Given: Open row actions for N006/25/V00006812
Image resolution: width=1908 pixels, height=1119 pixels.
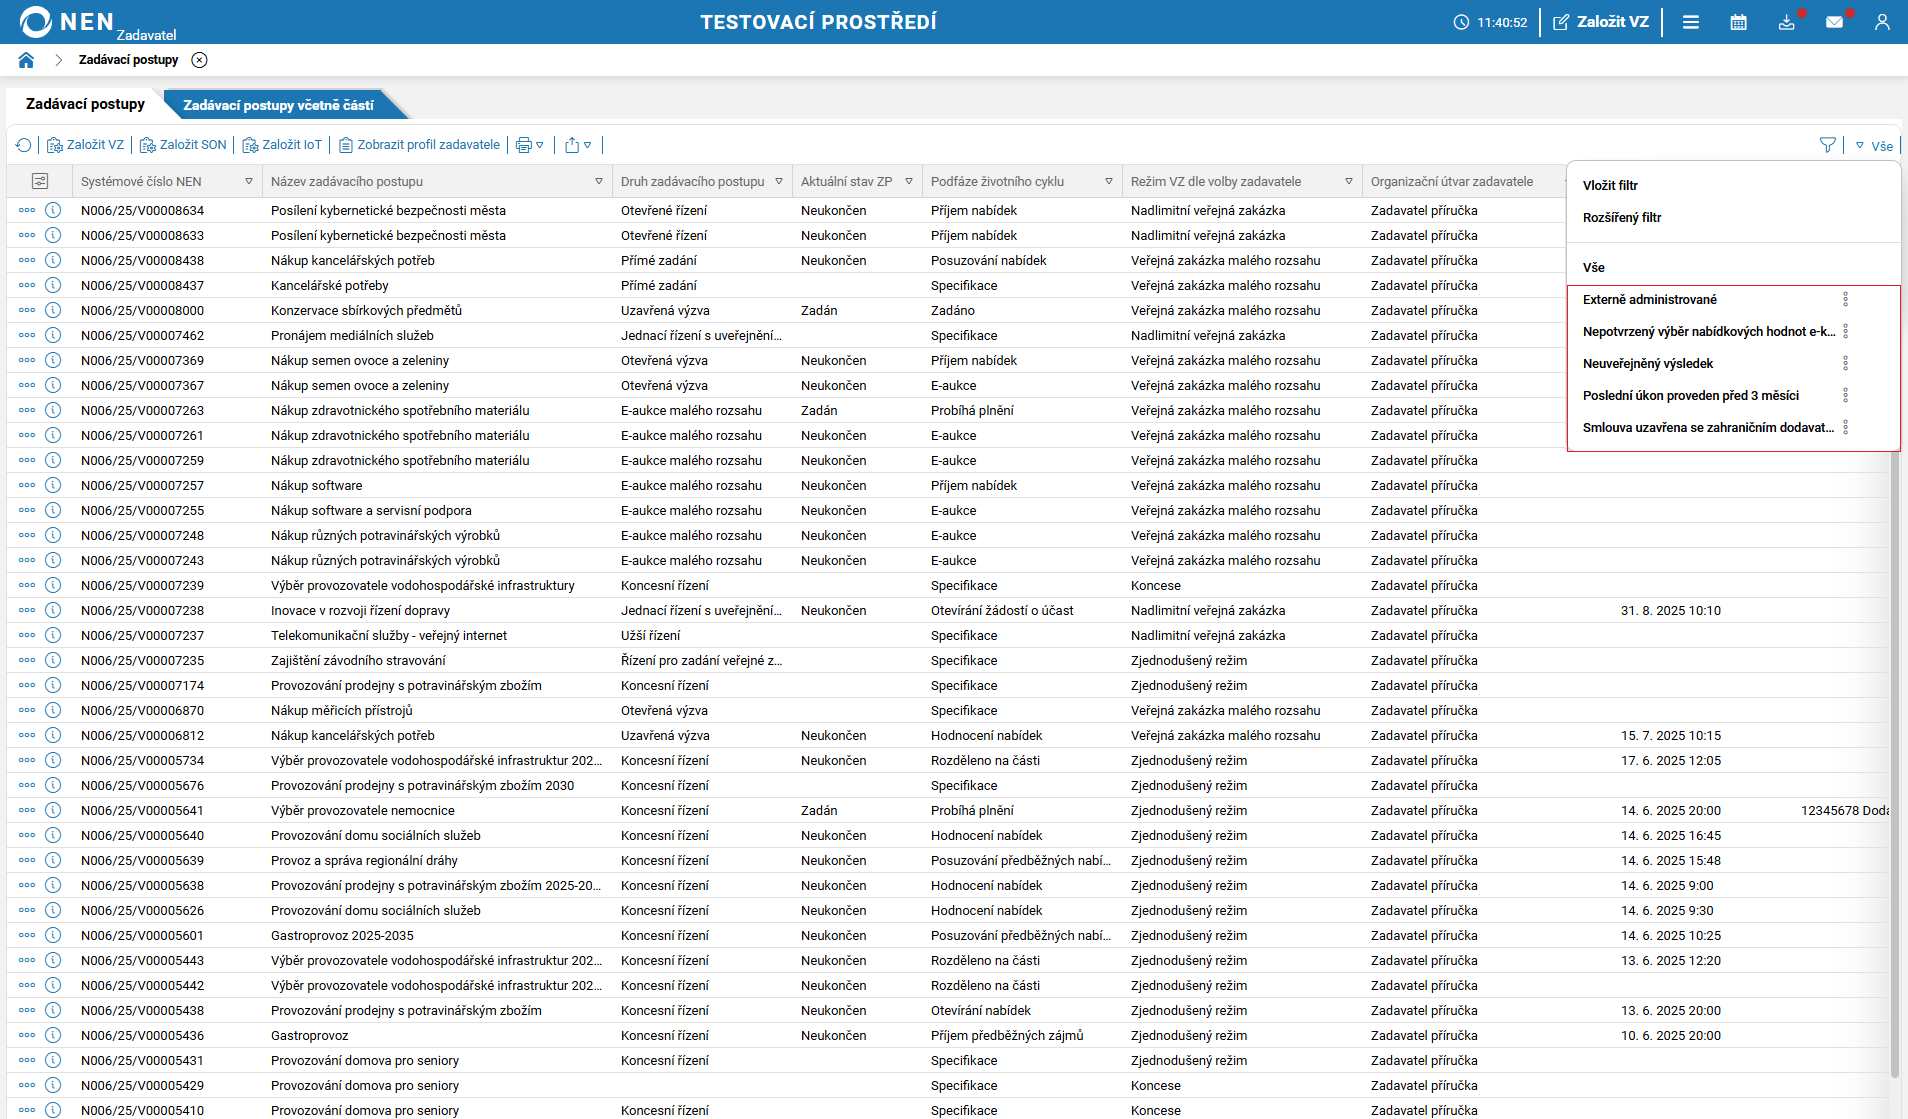Looking at the screenshot, I should click(x=27, y=735).
